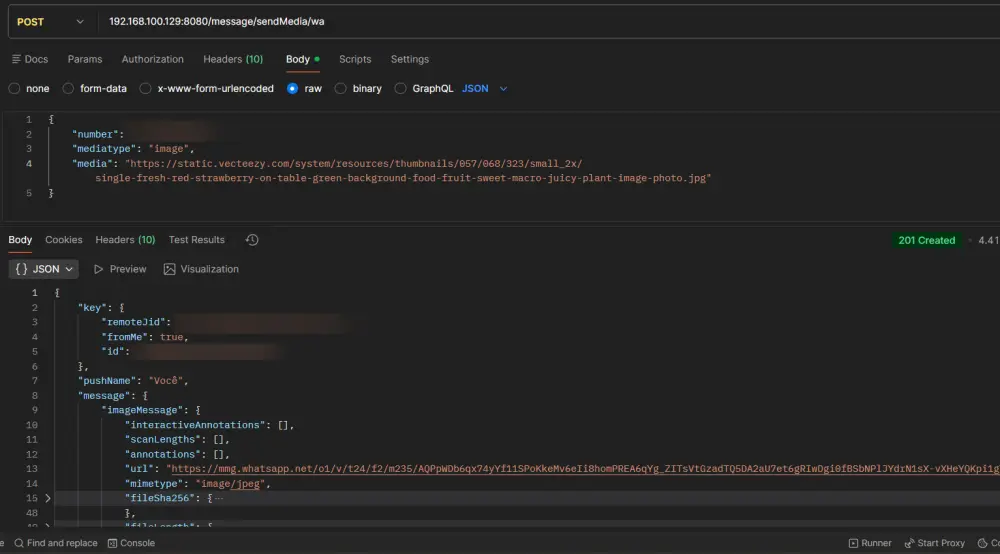
Task: Open the Test Results tab
Action: 196,240
